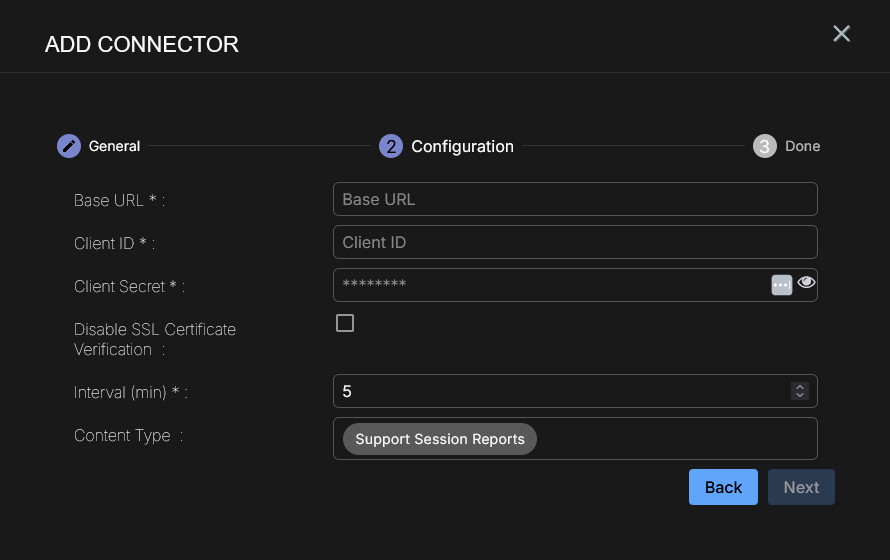
Task: Increase Interval value with up arrow
Action: tap(799, 387)
